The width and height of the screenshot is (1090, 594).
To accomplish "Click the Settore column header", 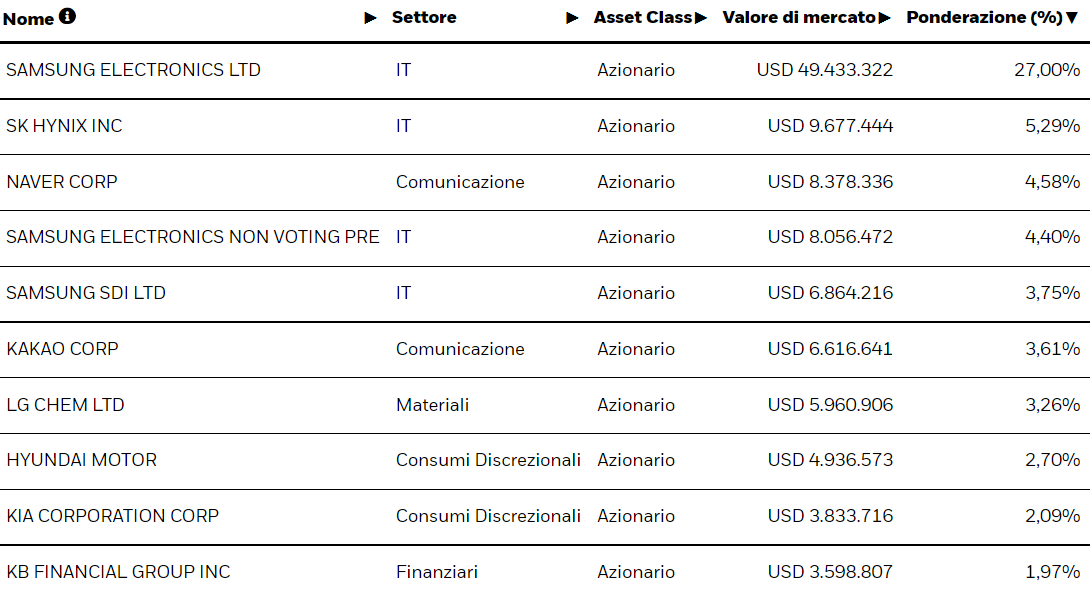I will pos(424,18).
